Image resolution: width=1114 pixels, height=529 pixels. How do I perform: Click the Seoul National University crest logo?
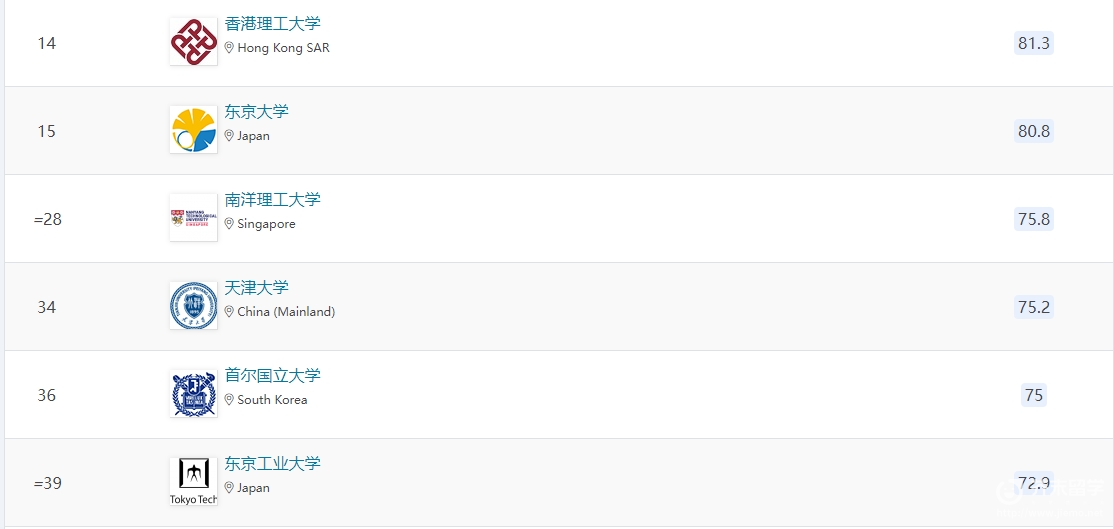click(x=193, y=393)
